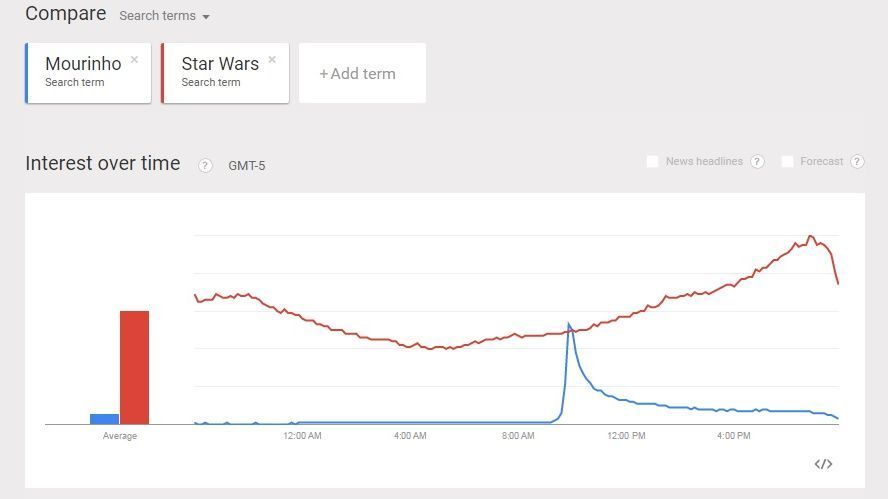Open the embed code icon
The height and width of the screenshot is (499, 888).
pyautogui.click(x=823, y=464)
